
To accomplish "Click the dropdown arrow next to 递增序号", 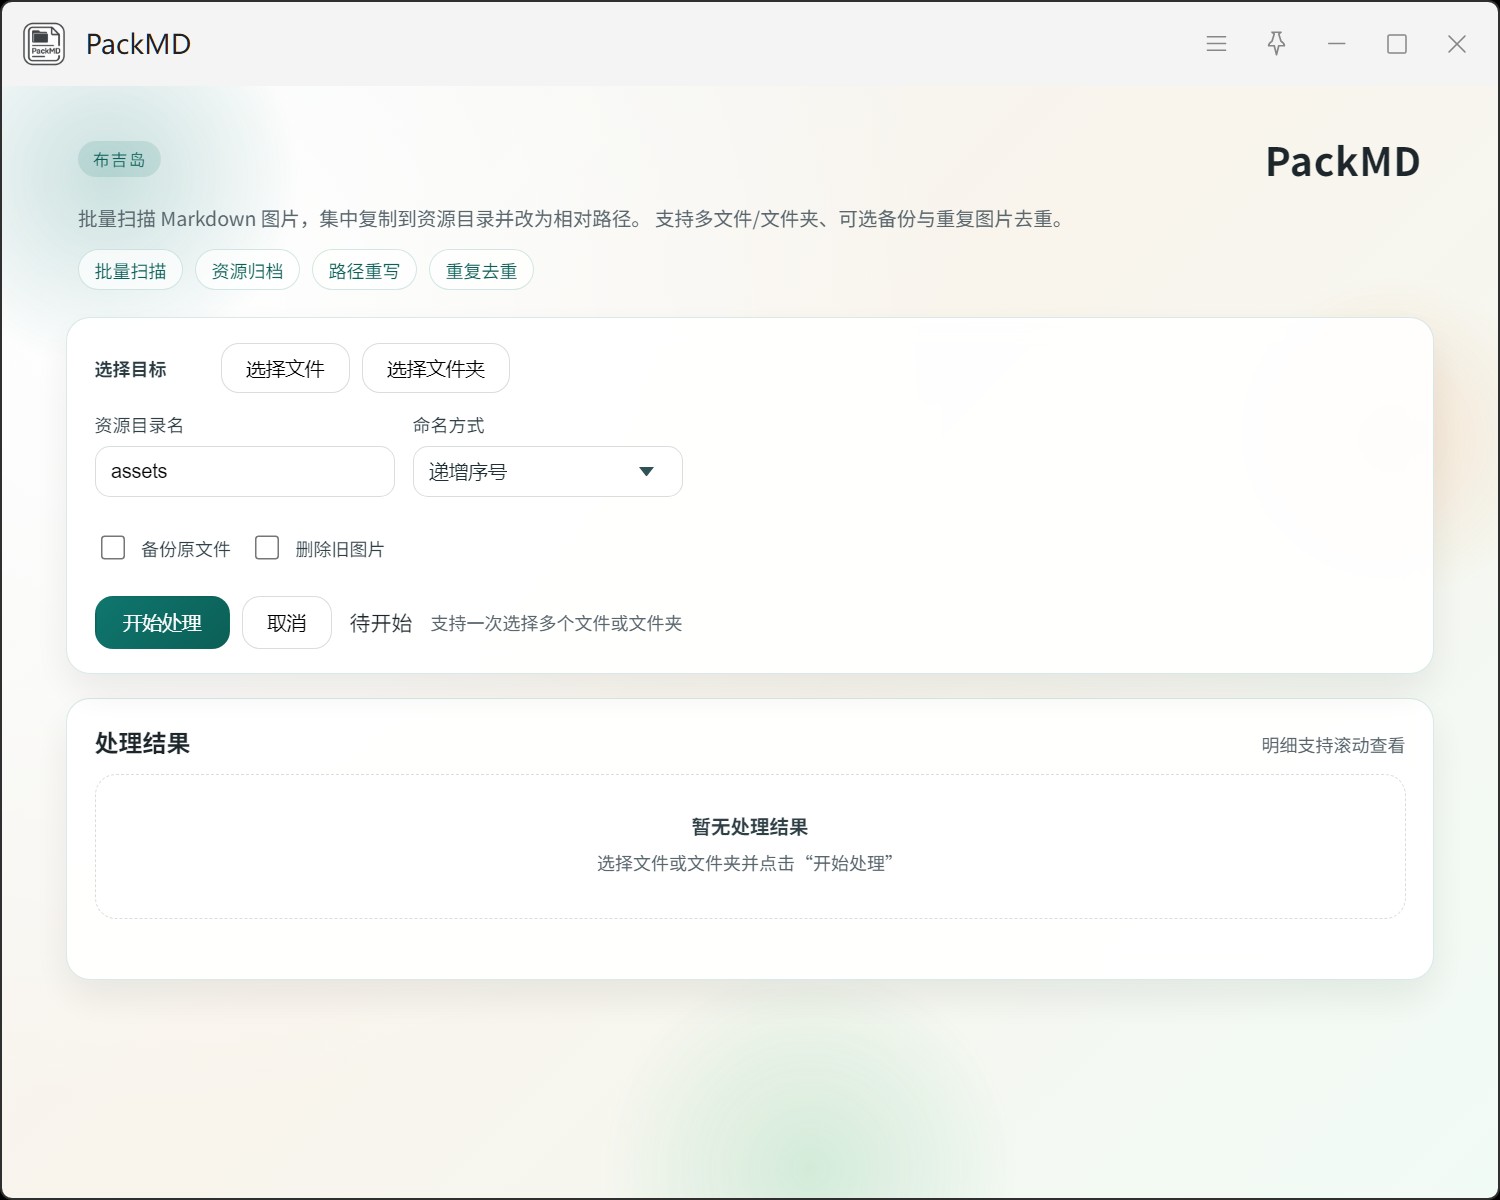I will click(x=646, y=472).
